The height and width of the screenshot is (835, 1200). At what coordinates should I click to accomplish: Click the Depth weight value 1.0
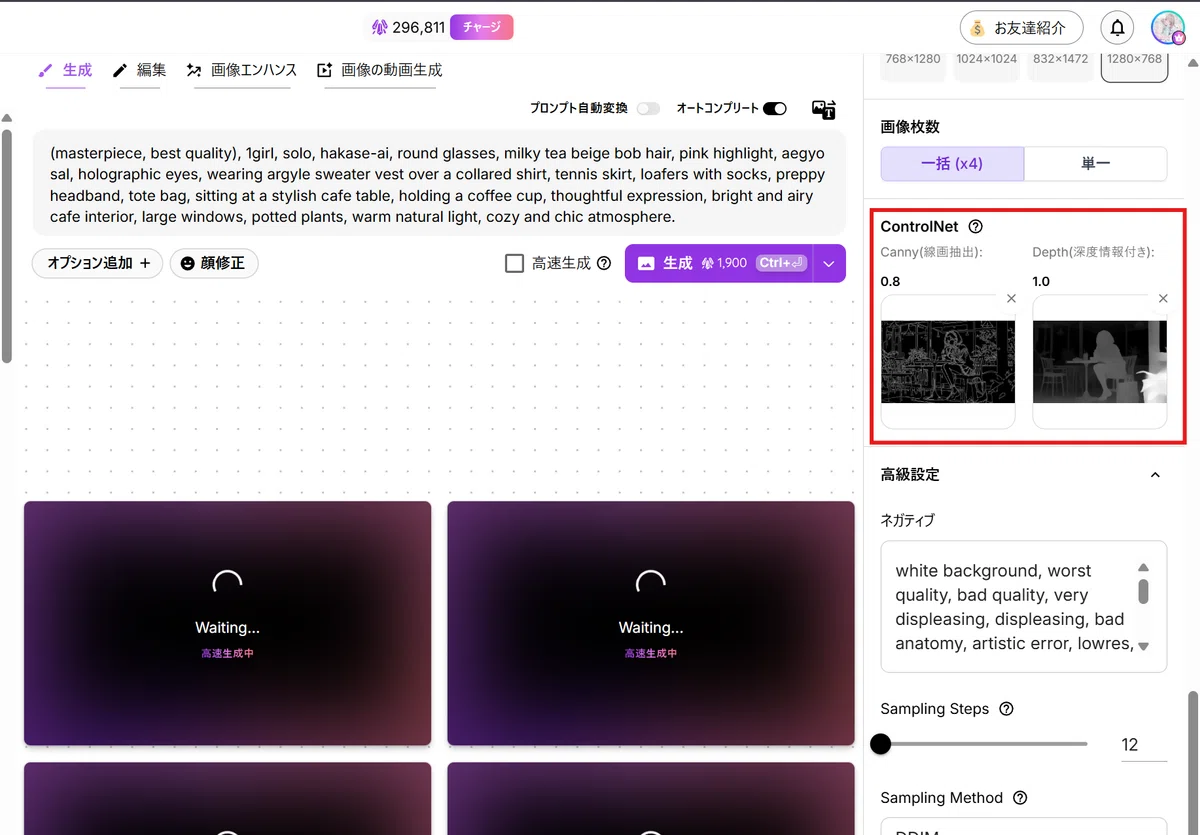[x=1042, y=282]
